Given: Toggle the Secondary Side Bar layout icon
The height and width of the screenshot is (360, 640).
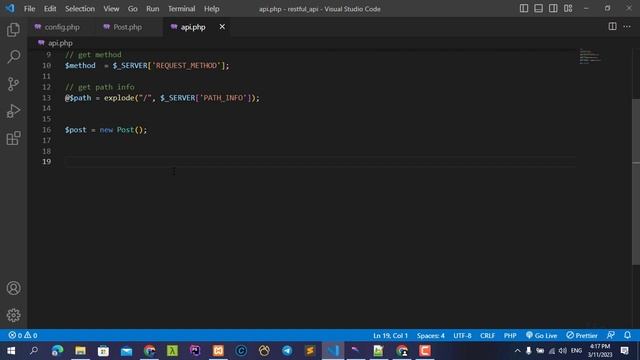Looking at the screenshot, I should (x=553, y=9).
